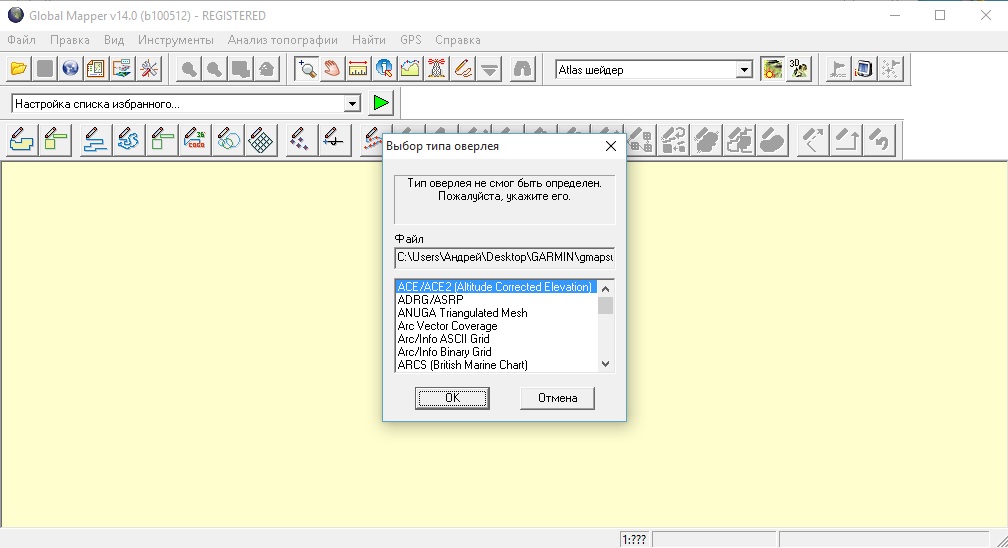Select the yellow rectangle area pencil tool
1008x548 pixels.
click(56, 140)
